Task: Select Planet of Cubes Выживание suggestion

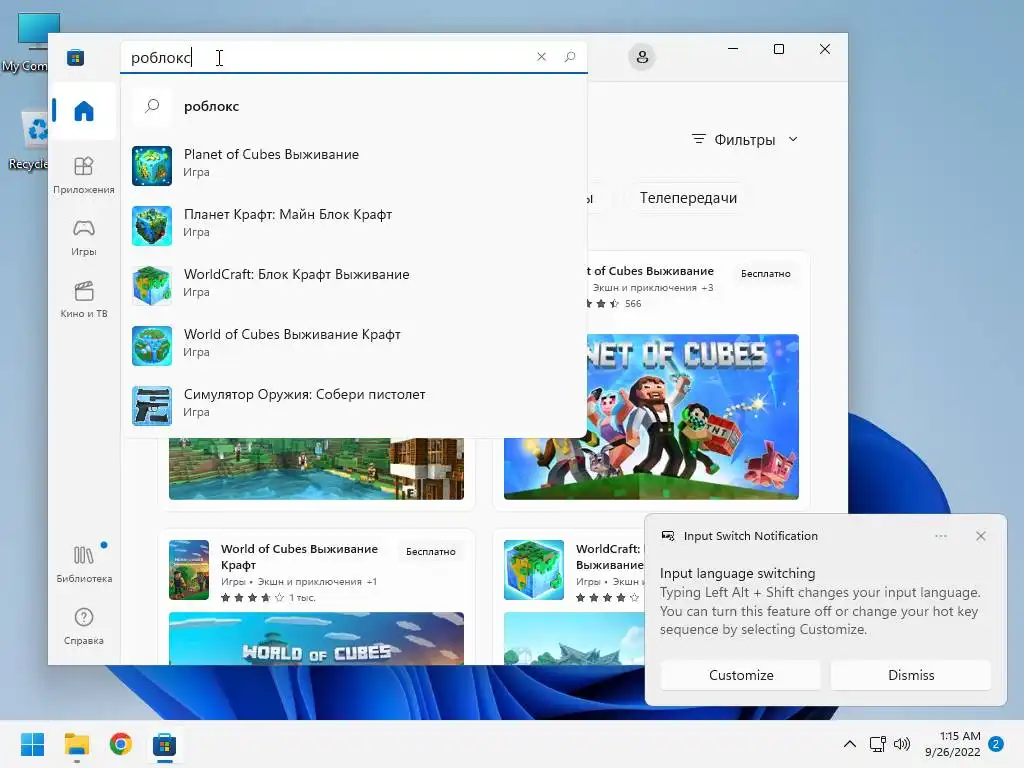Action: (x=353, y=163)
